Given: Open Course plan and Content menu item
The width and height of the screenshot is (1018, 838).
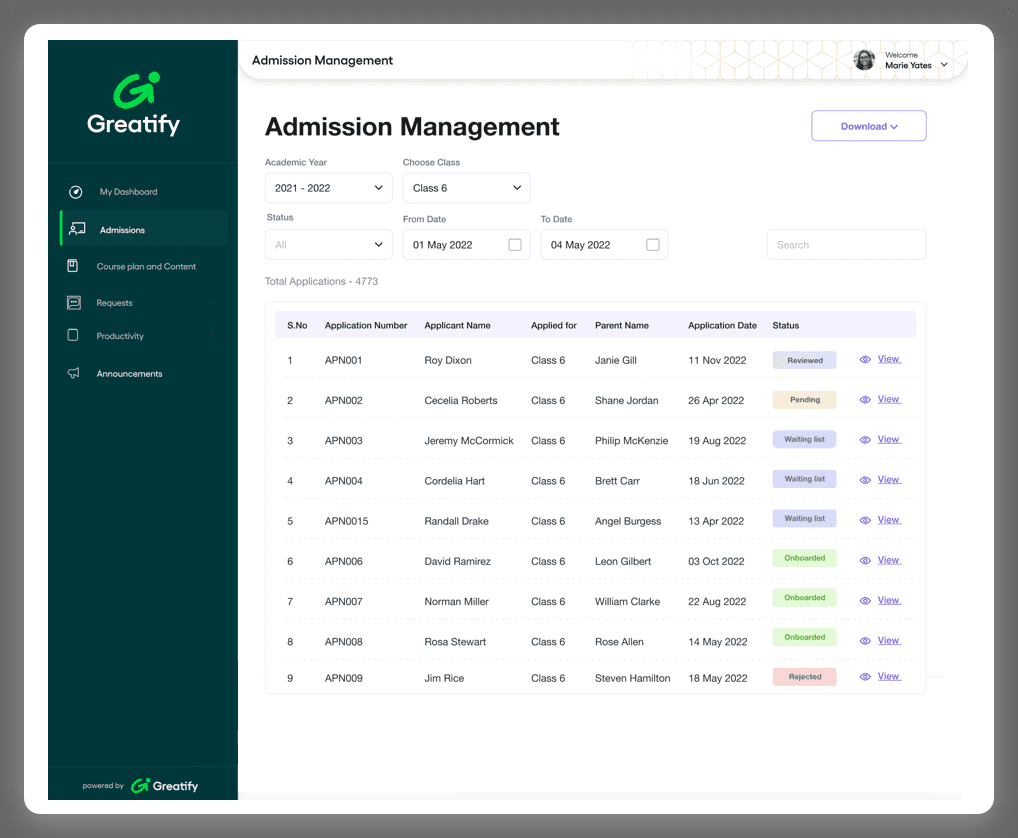Looking at the screenshot, I should coord(146,267).
